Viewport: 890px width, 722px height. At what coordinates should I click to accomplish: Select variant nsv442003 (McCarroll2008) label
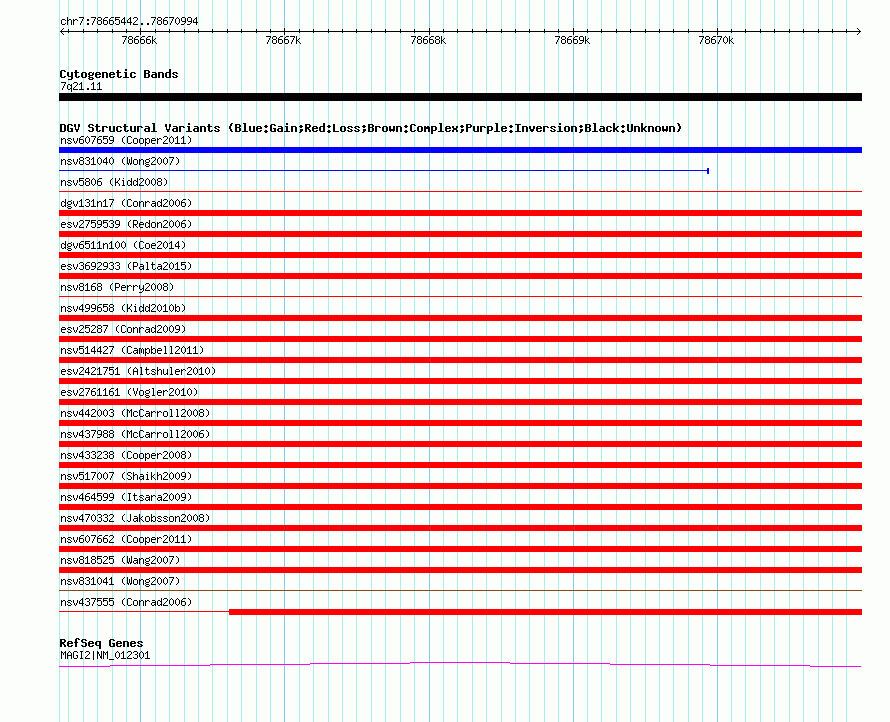point(135,413)
